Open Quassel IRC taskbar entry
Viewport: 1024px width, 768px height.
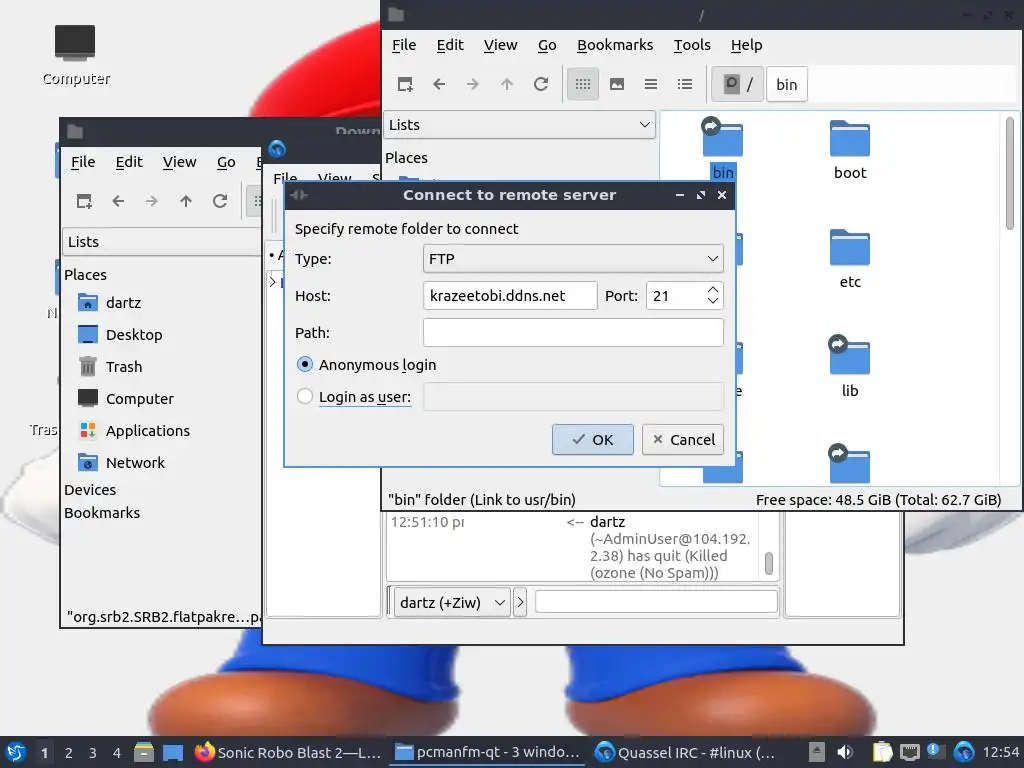click(x=686, y=752)
